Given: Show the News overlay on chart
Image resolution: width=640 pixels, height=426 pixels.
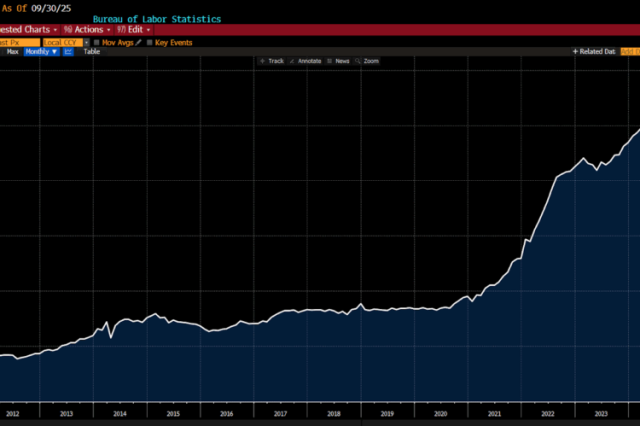Looking at the screenshot, I should 337,61.
